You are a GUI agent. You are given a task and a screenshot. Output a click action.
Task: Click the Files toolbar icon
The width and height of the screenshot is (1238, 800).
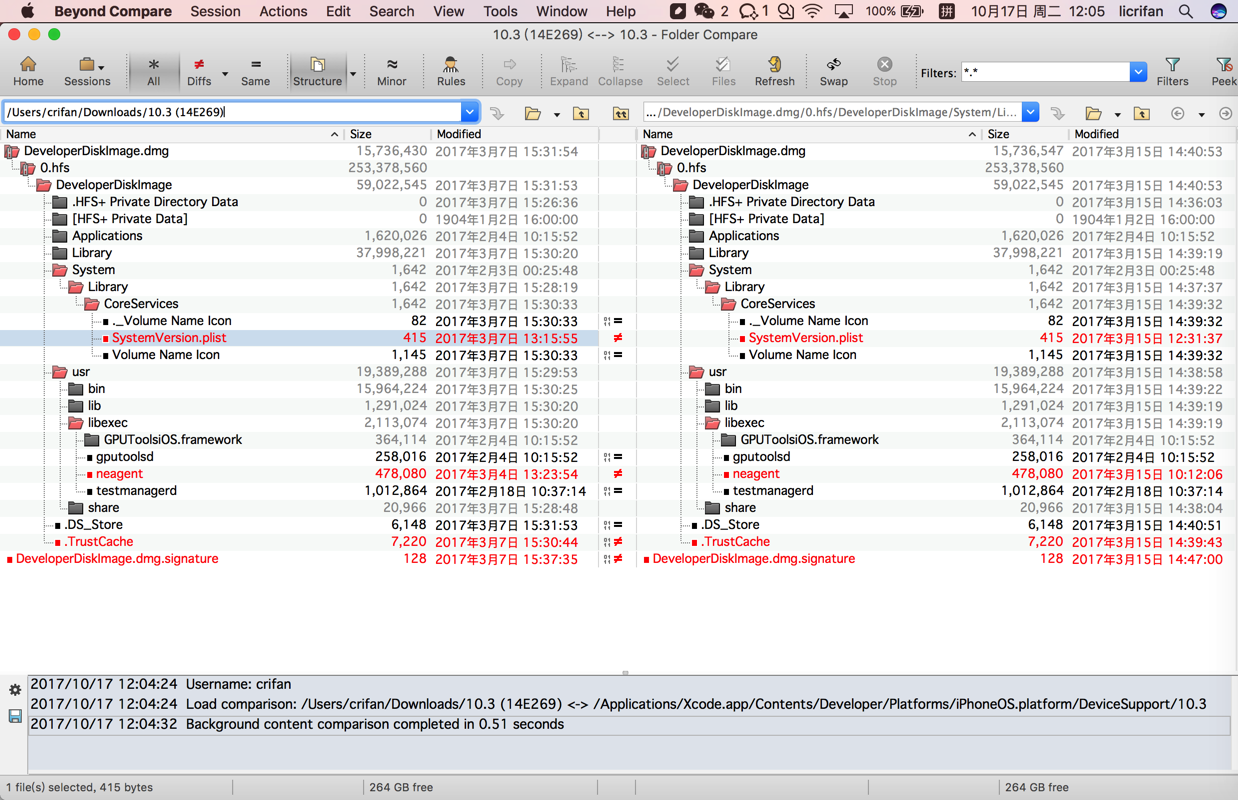pos(723,71)
